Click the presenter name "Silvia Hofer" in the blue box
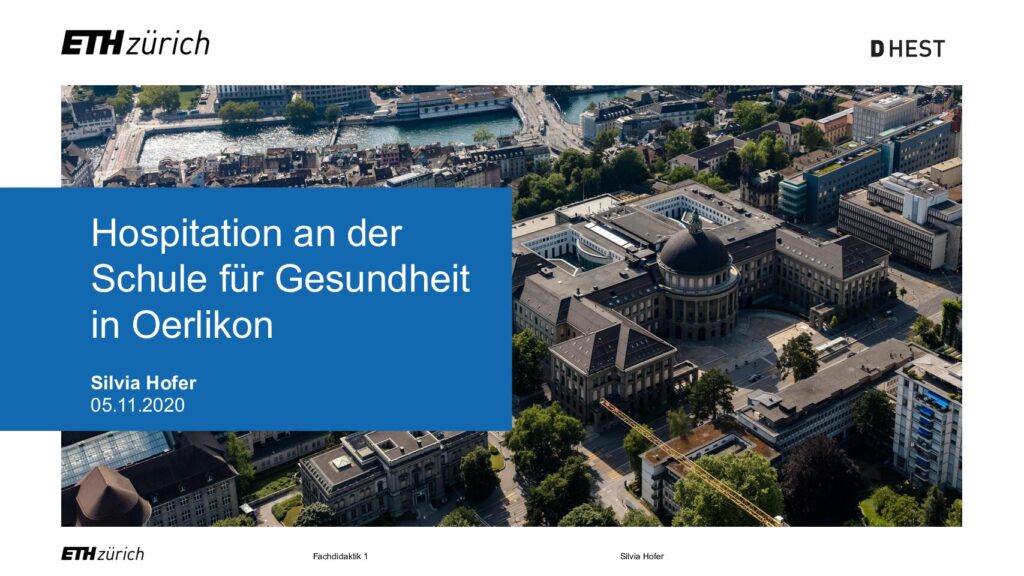Screen dimensions: 1024x576 click(x=143, y=383)
